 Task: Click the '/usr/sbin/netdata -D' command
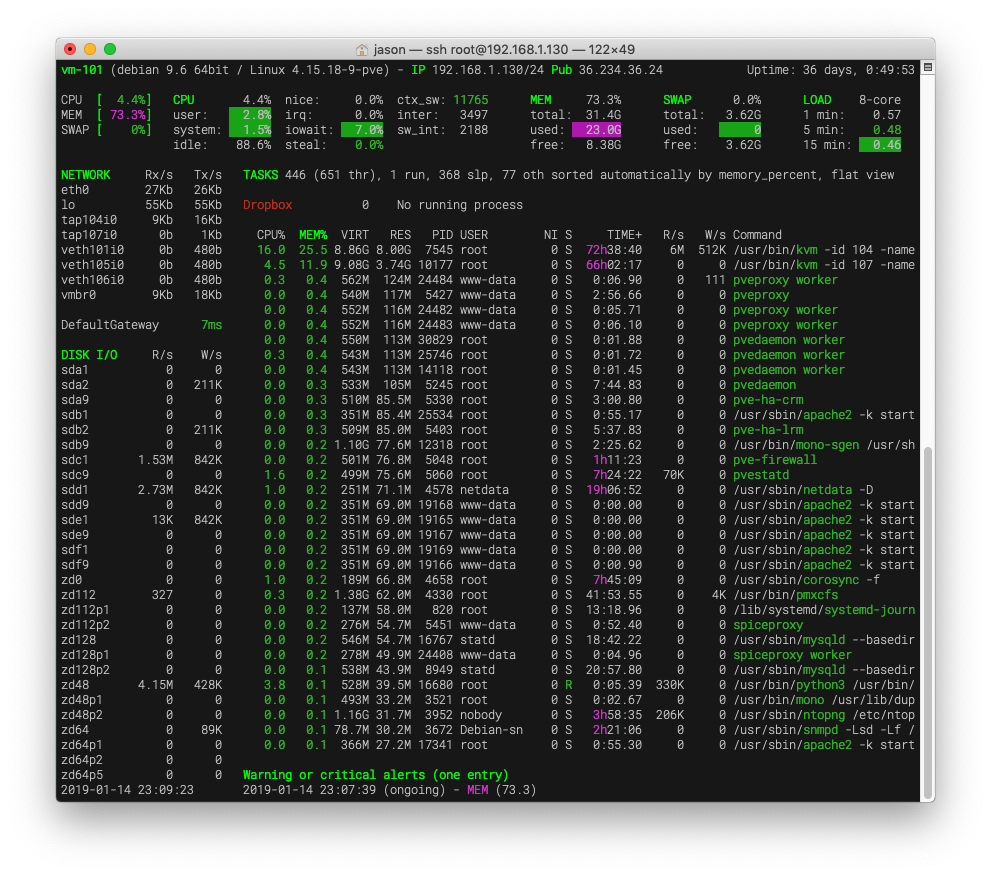point(803,490)
